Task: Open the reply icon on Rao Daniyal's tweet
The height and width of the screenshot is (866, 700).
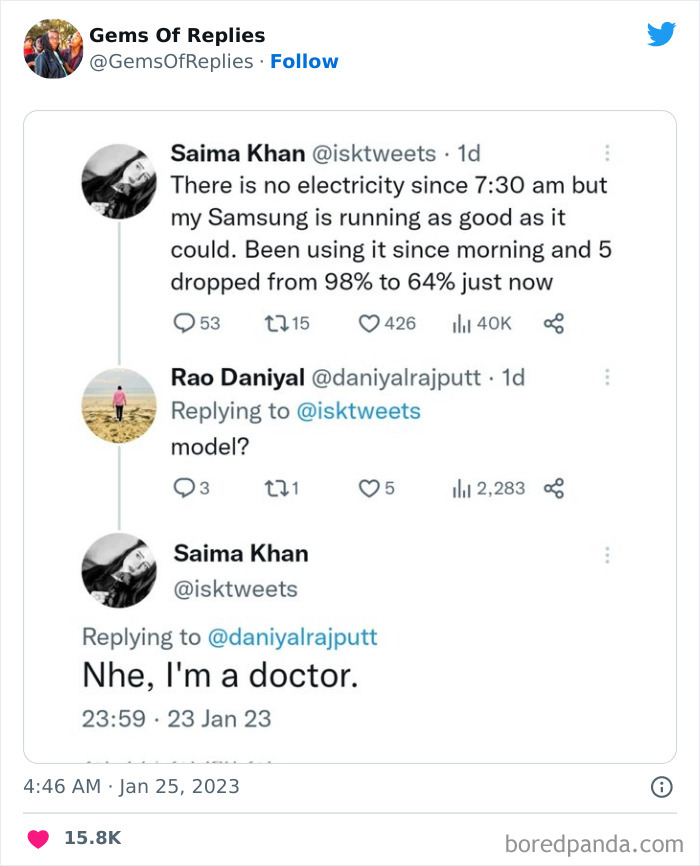Action: tap(183, 487)
